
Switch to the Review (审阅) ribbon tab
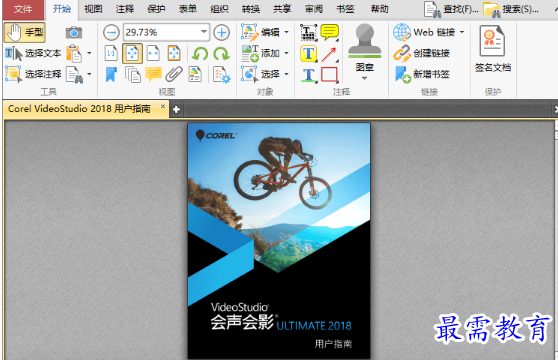tap(314, 9)
